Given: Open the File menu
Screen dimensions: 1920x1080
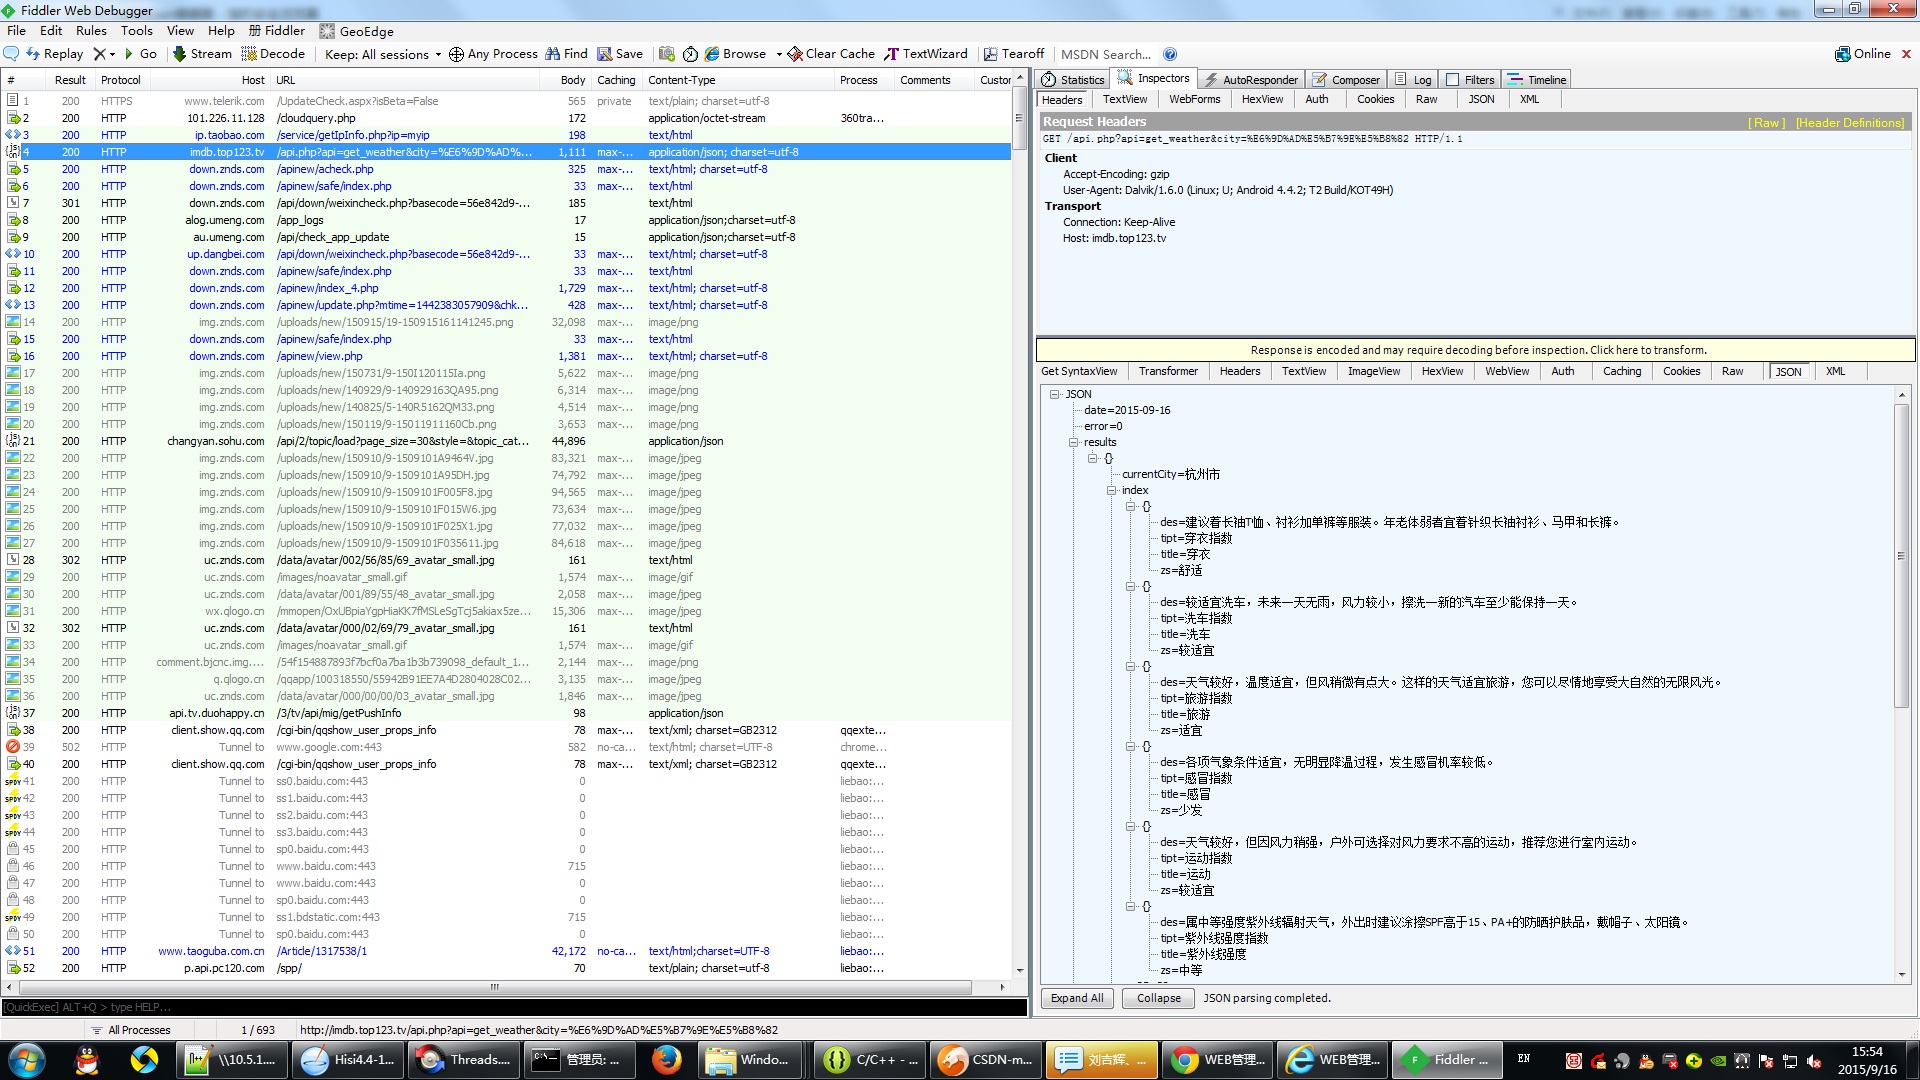Looking at the screenshot, I should point(16,31).
